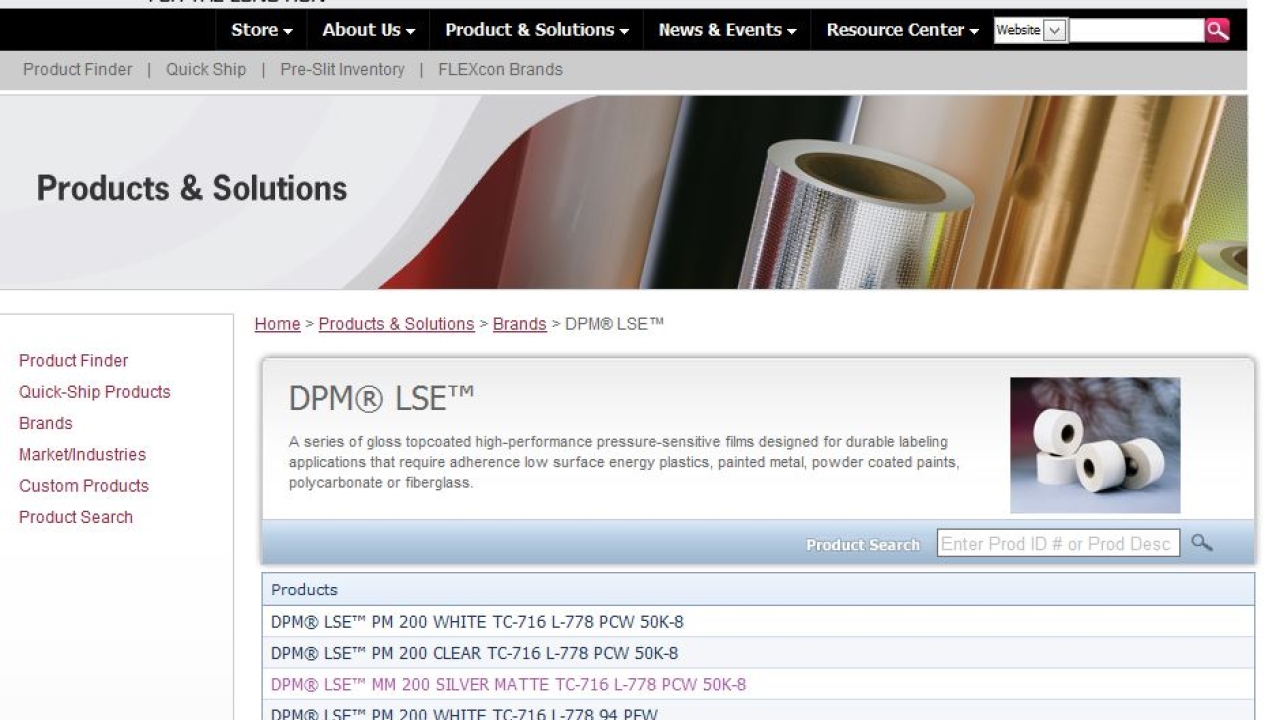This screenshot has width=1280, height=720.
Task: Click the Product Search magnifier icon
Action: [1202, 543]
